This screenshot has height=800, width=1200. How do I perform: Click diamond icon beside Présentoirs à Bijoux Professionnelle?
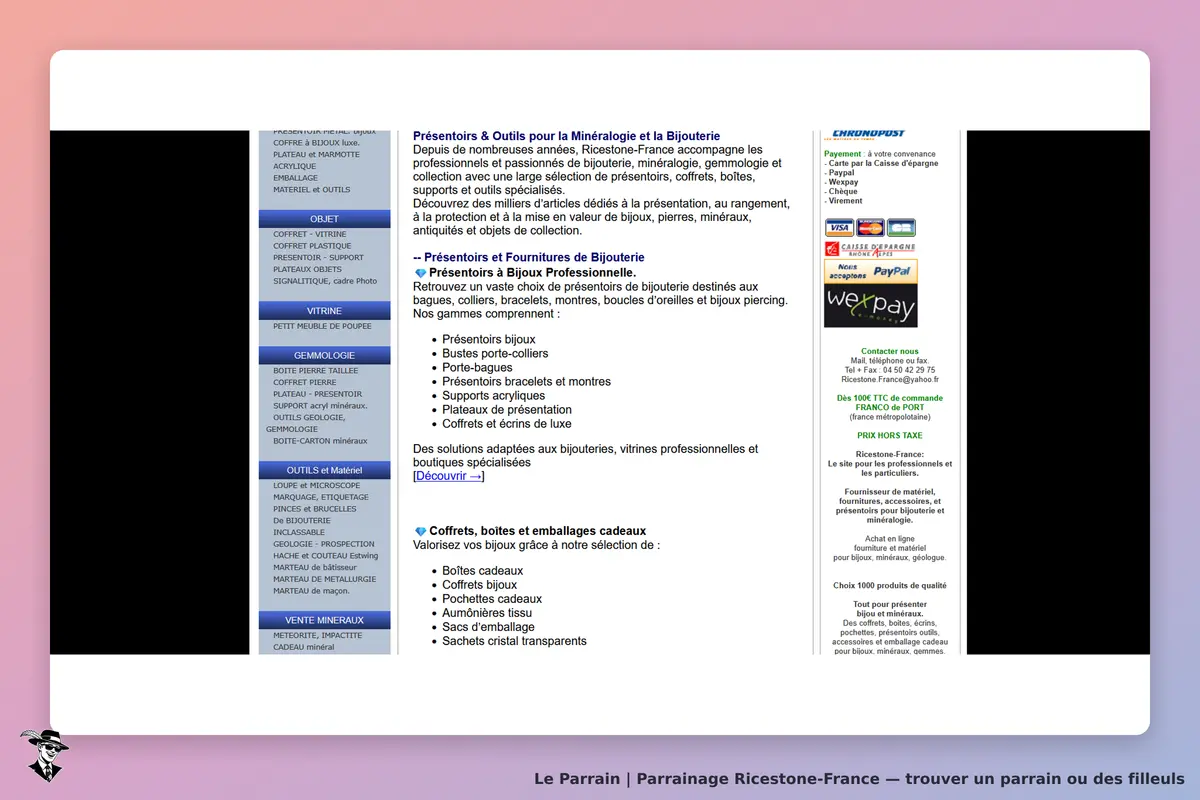[420, 273]
